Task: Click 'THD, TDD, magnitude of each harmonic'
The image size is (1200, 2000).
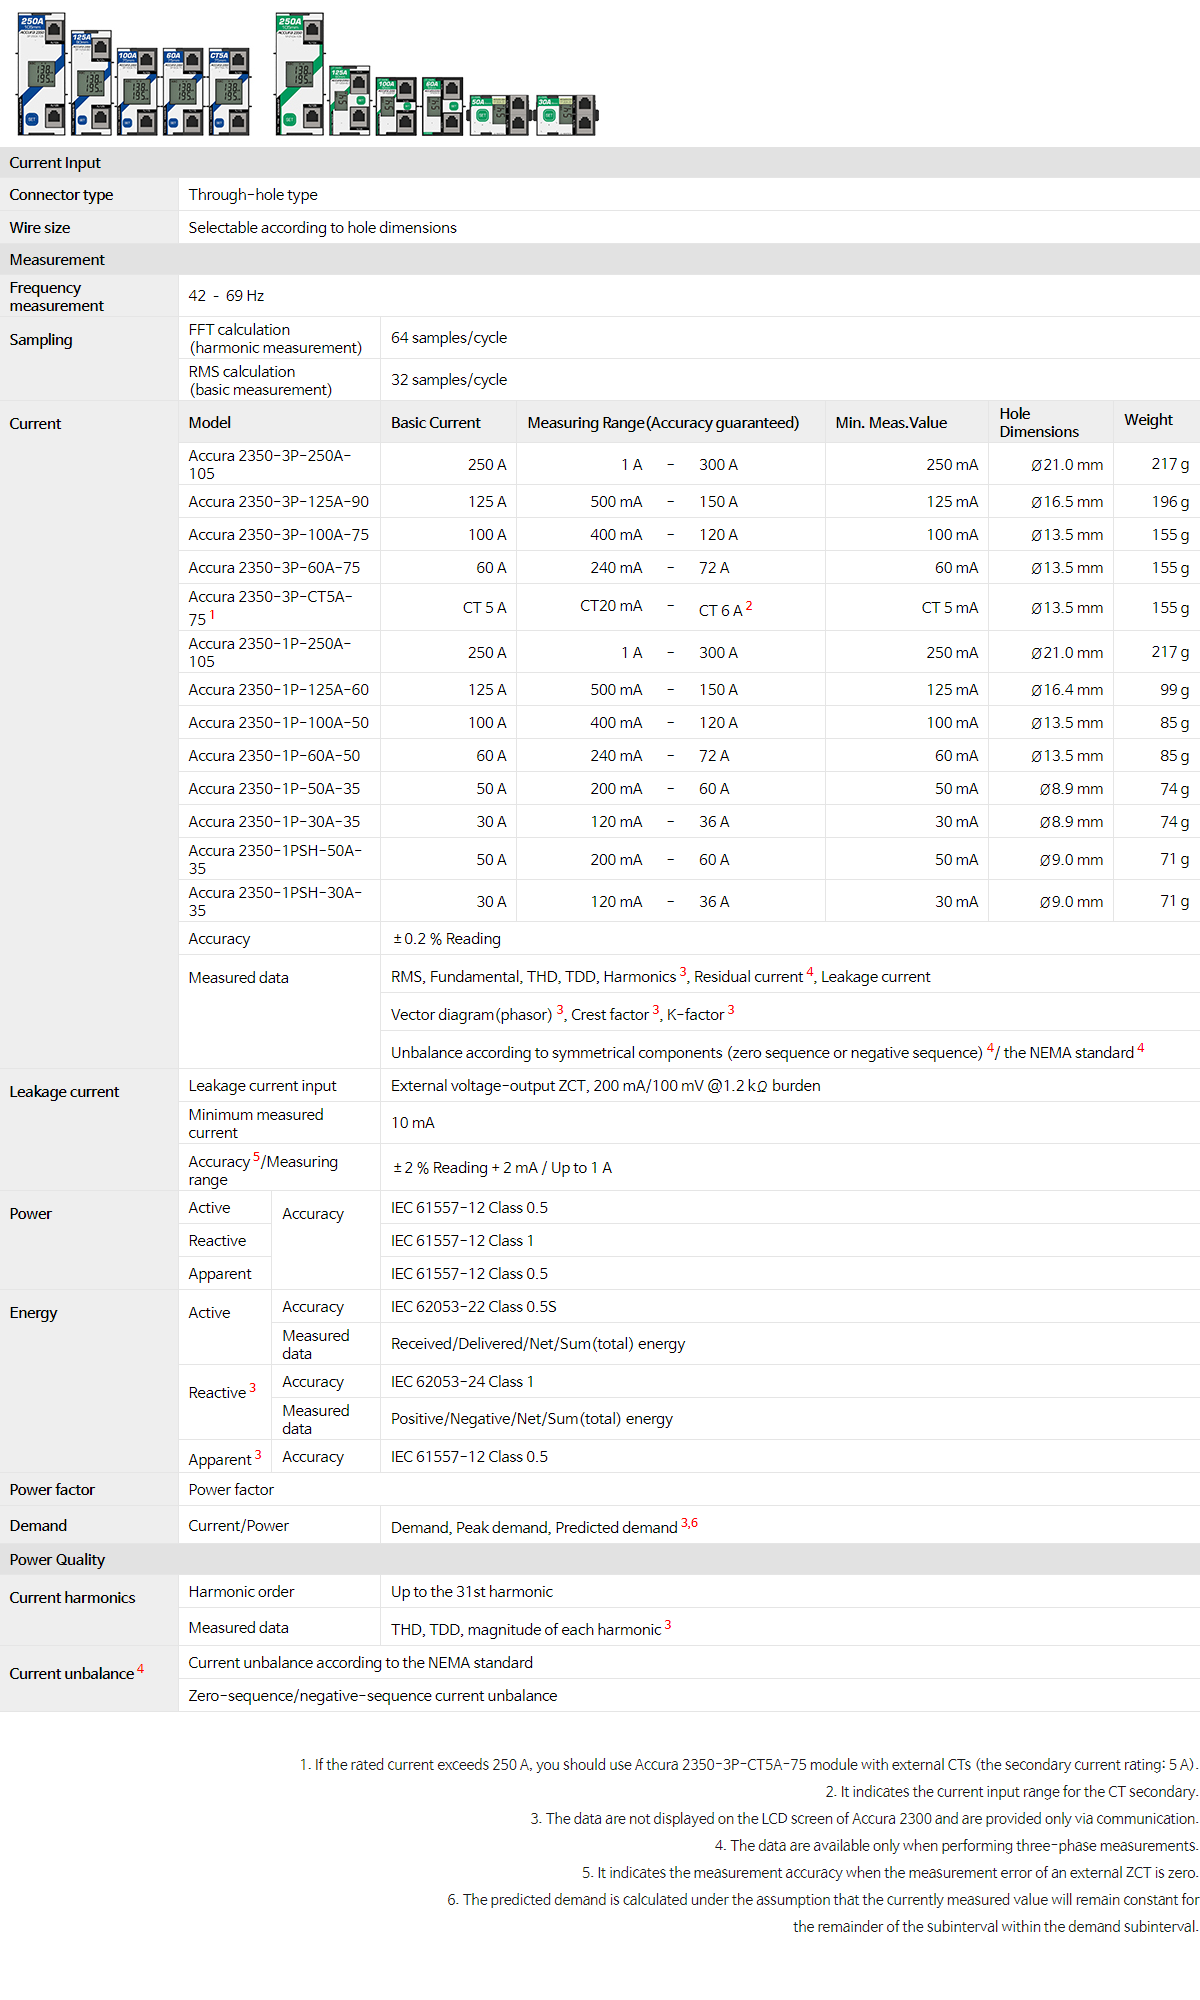Action: pos(526,1630)
